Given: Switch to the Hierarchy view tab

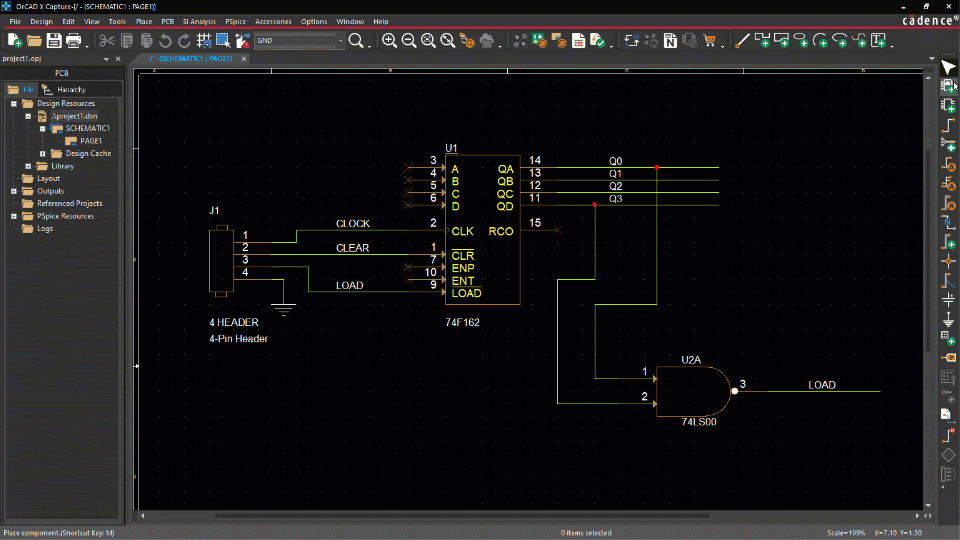Looking at the screenshot, I should (66, 89).
